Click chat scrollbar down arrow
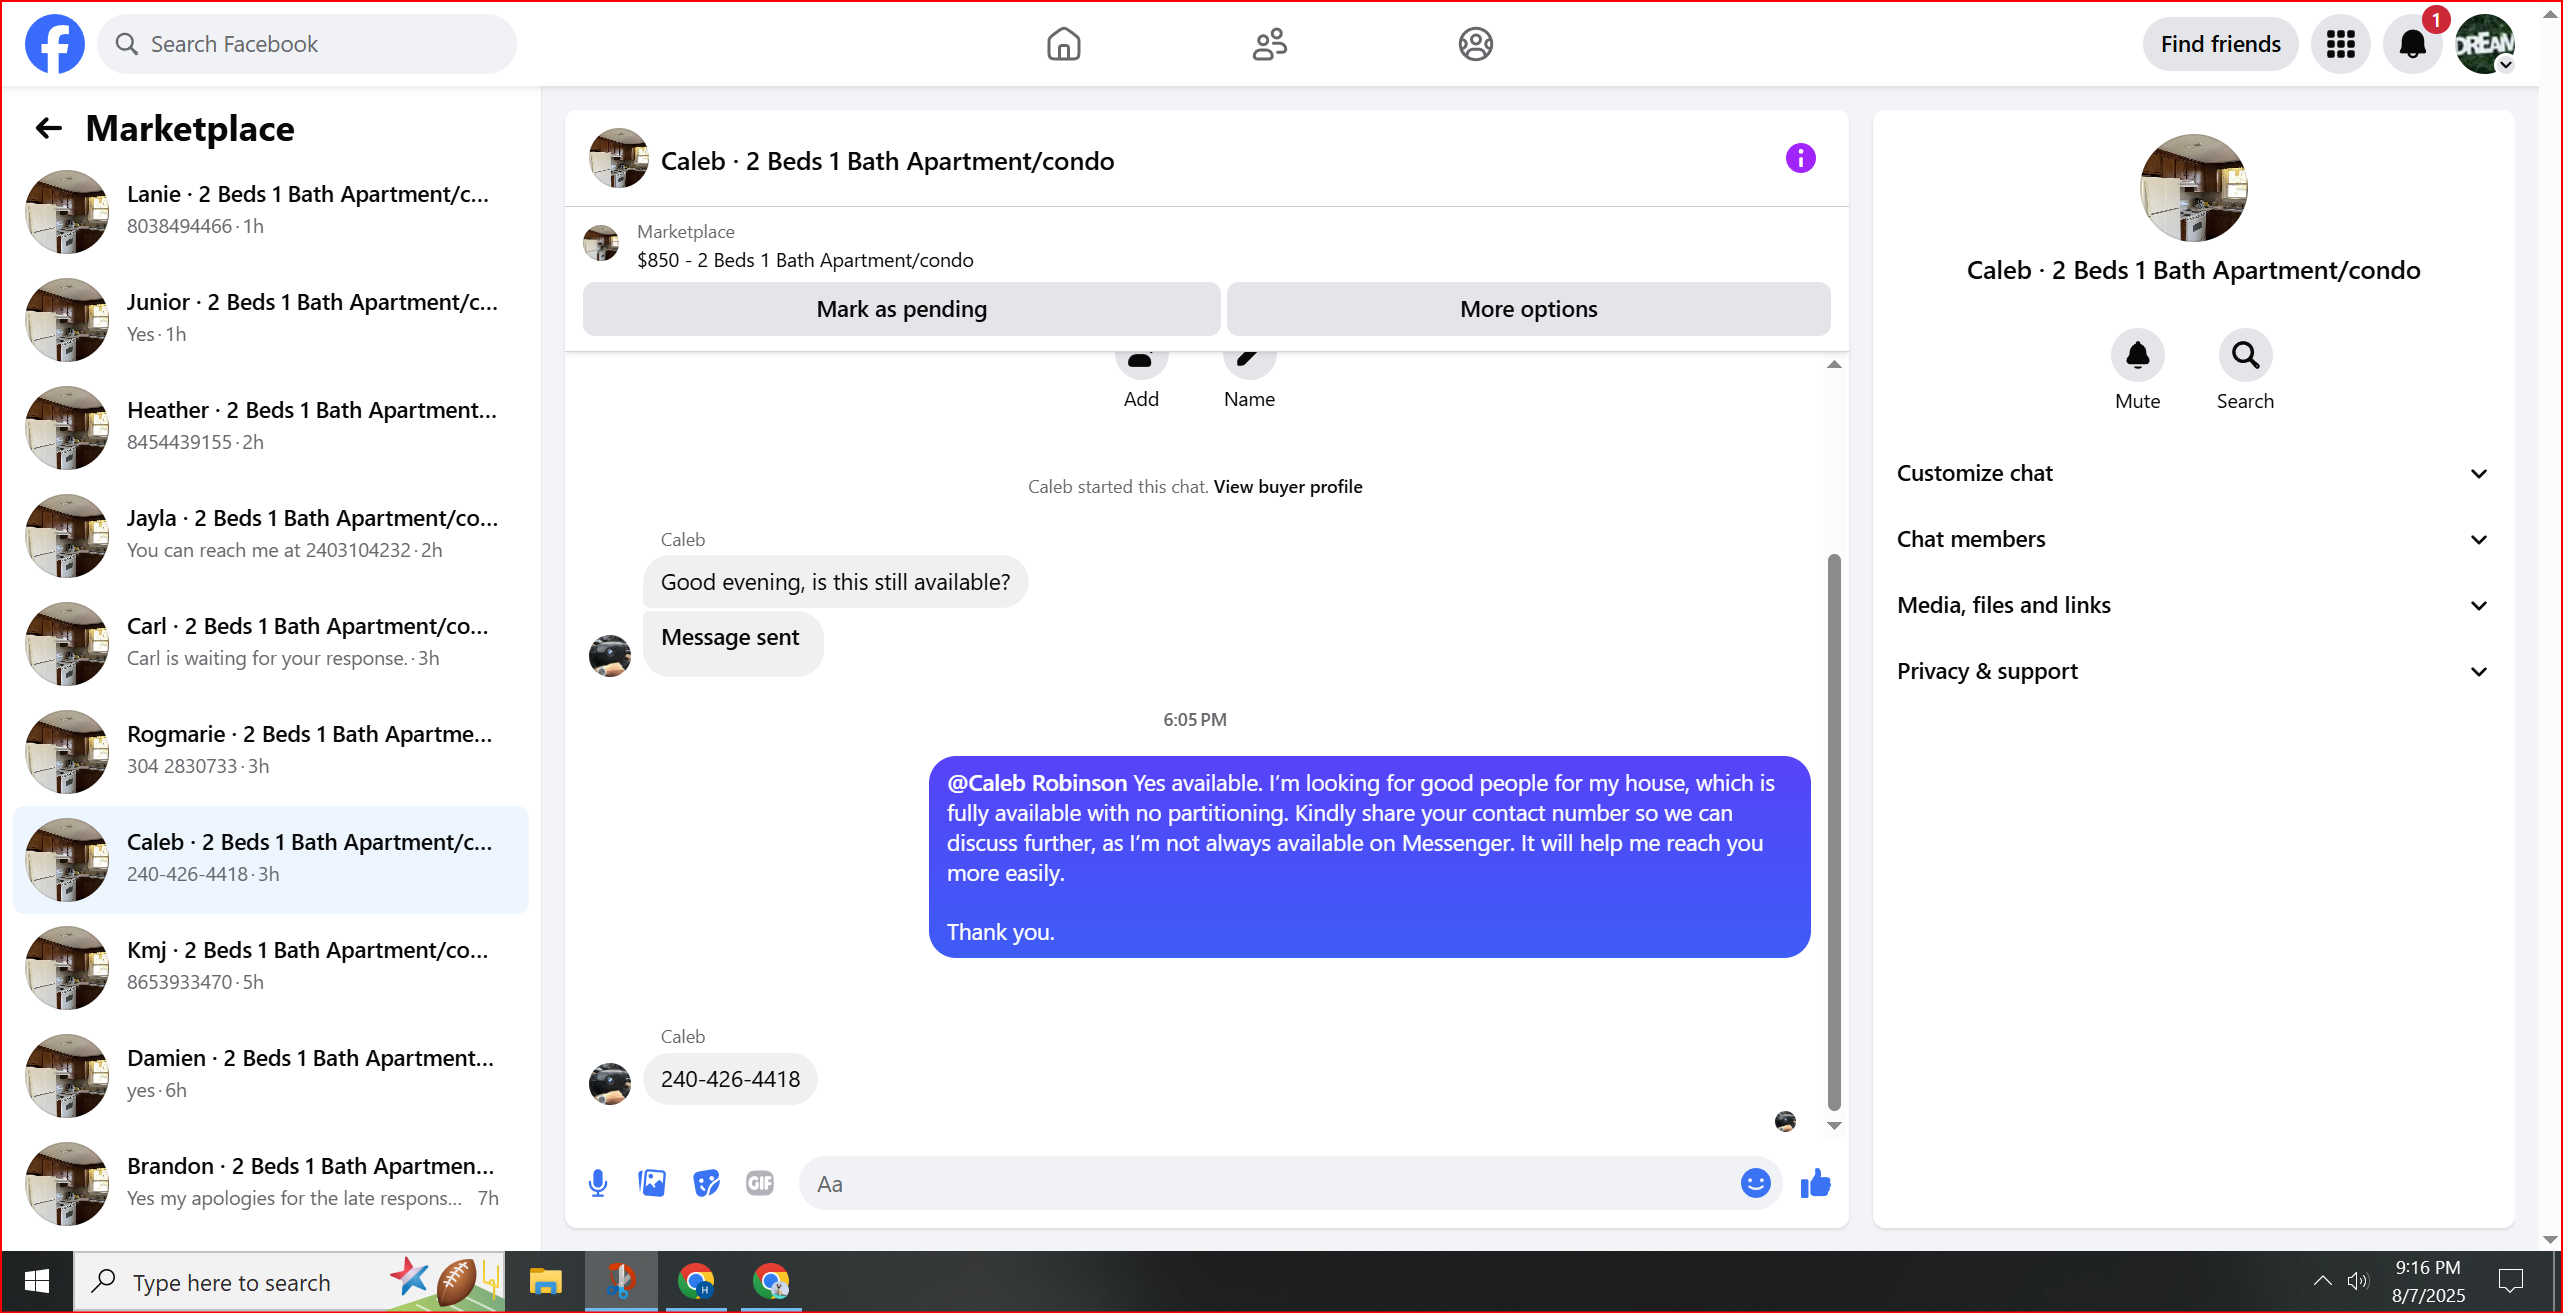2563x1313 pixels. click(x=1833, y=1125)
